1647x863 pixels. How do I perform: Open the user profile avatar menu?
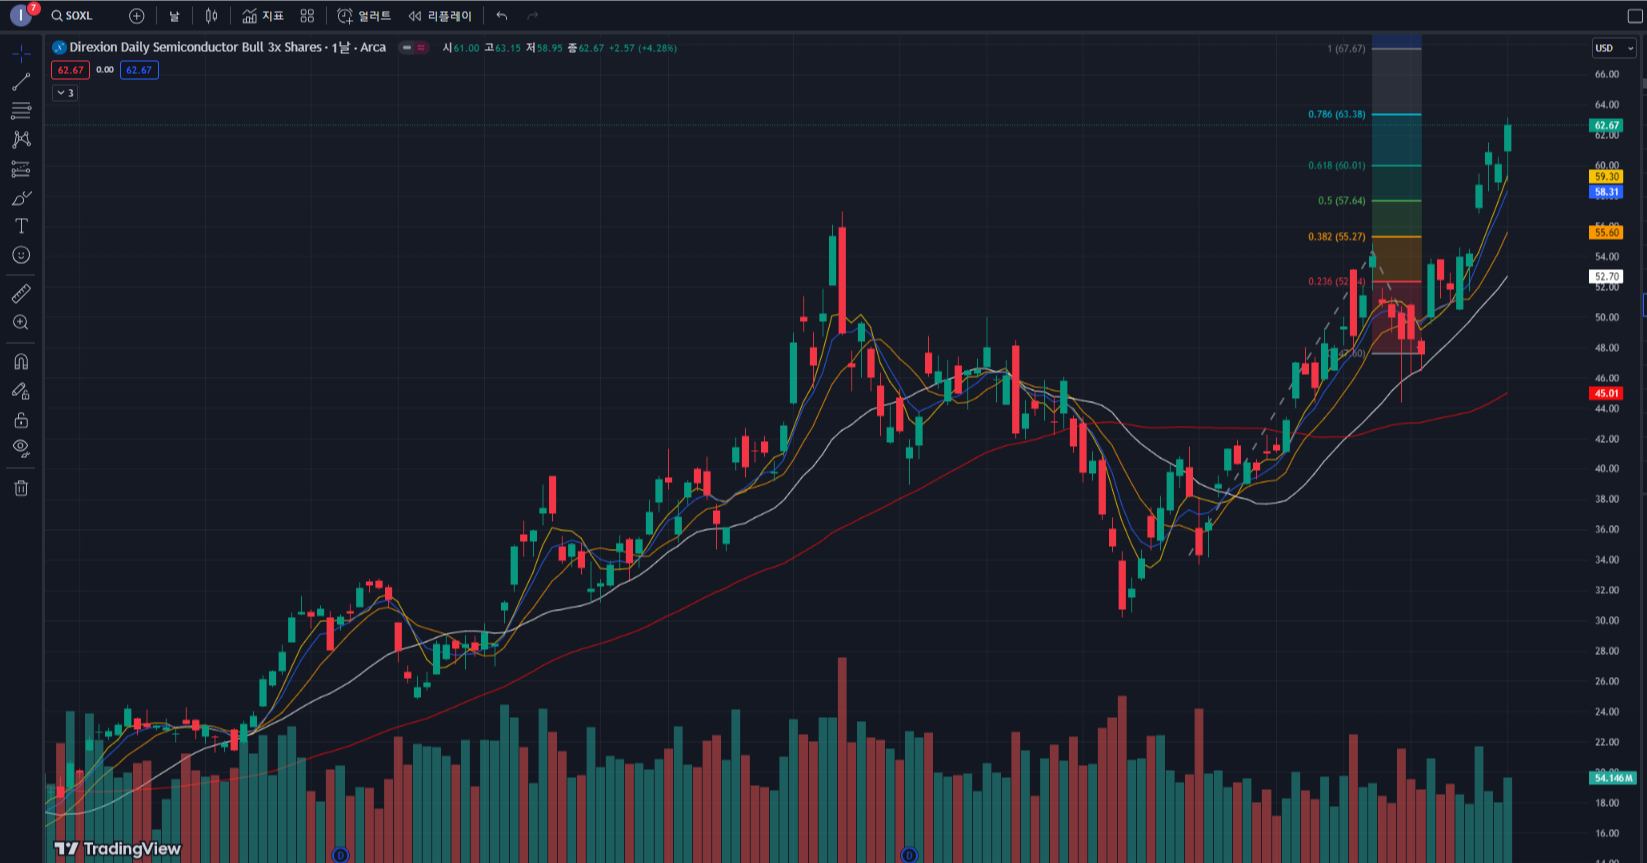tap(20, 15)
